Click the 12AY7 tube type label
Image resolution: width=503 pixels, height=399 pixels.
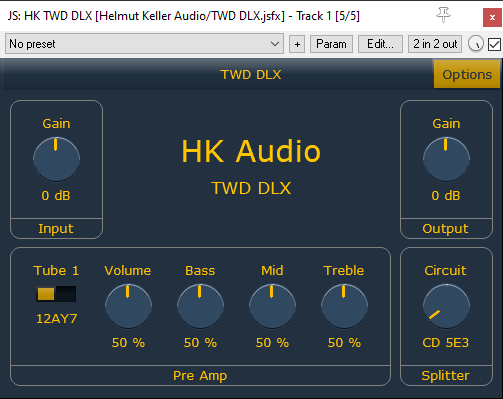pos(57,319)
